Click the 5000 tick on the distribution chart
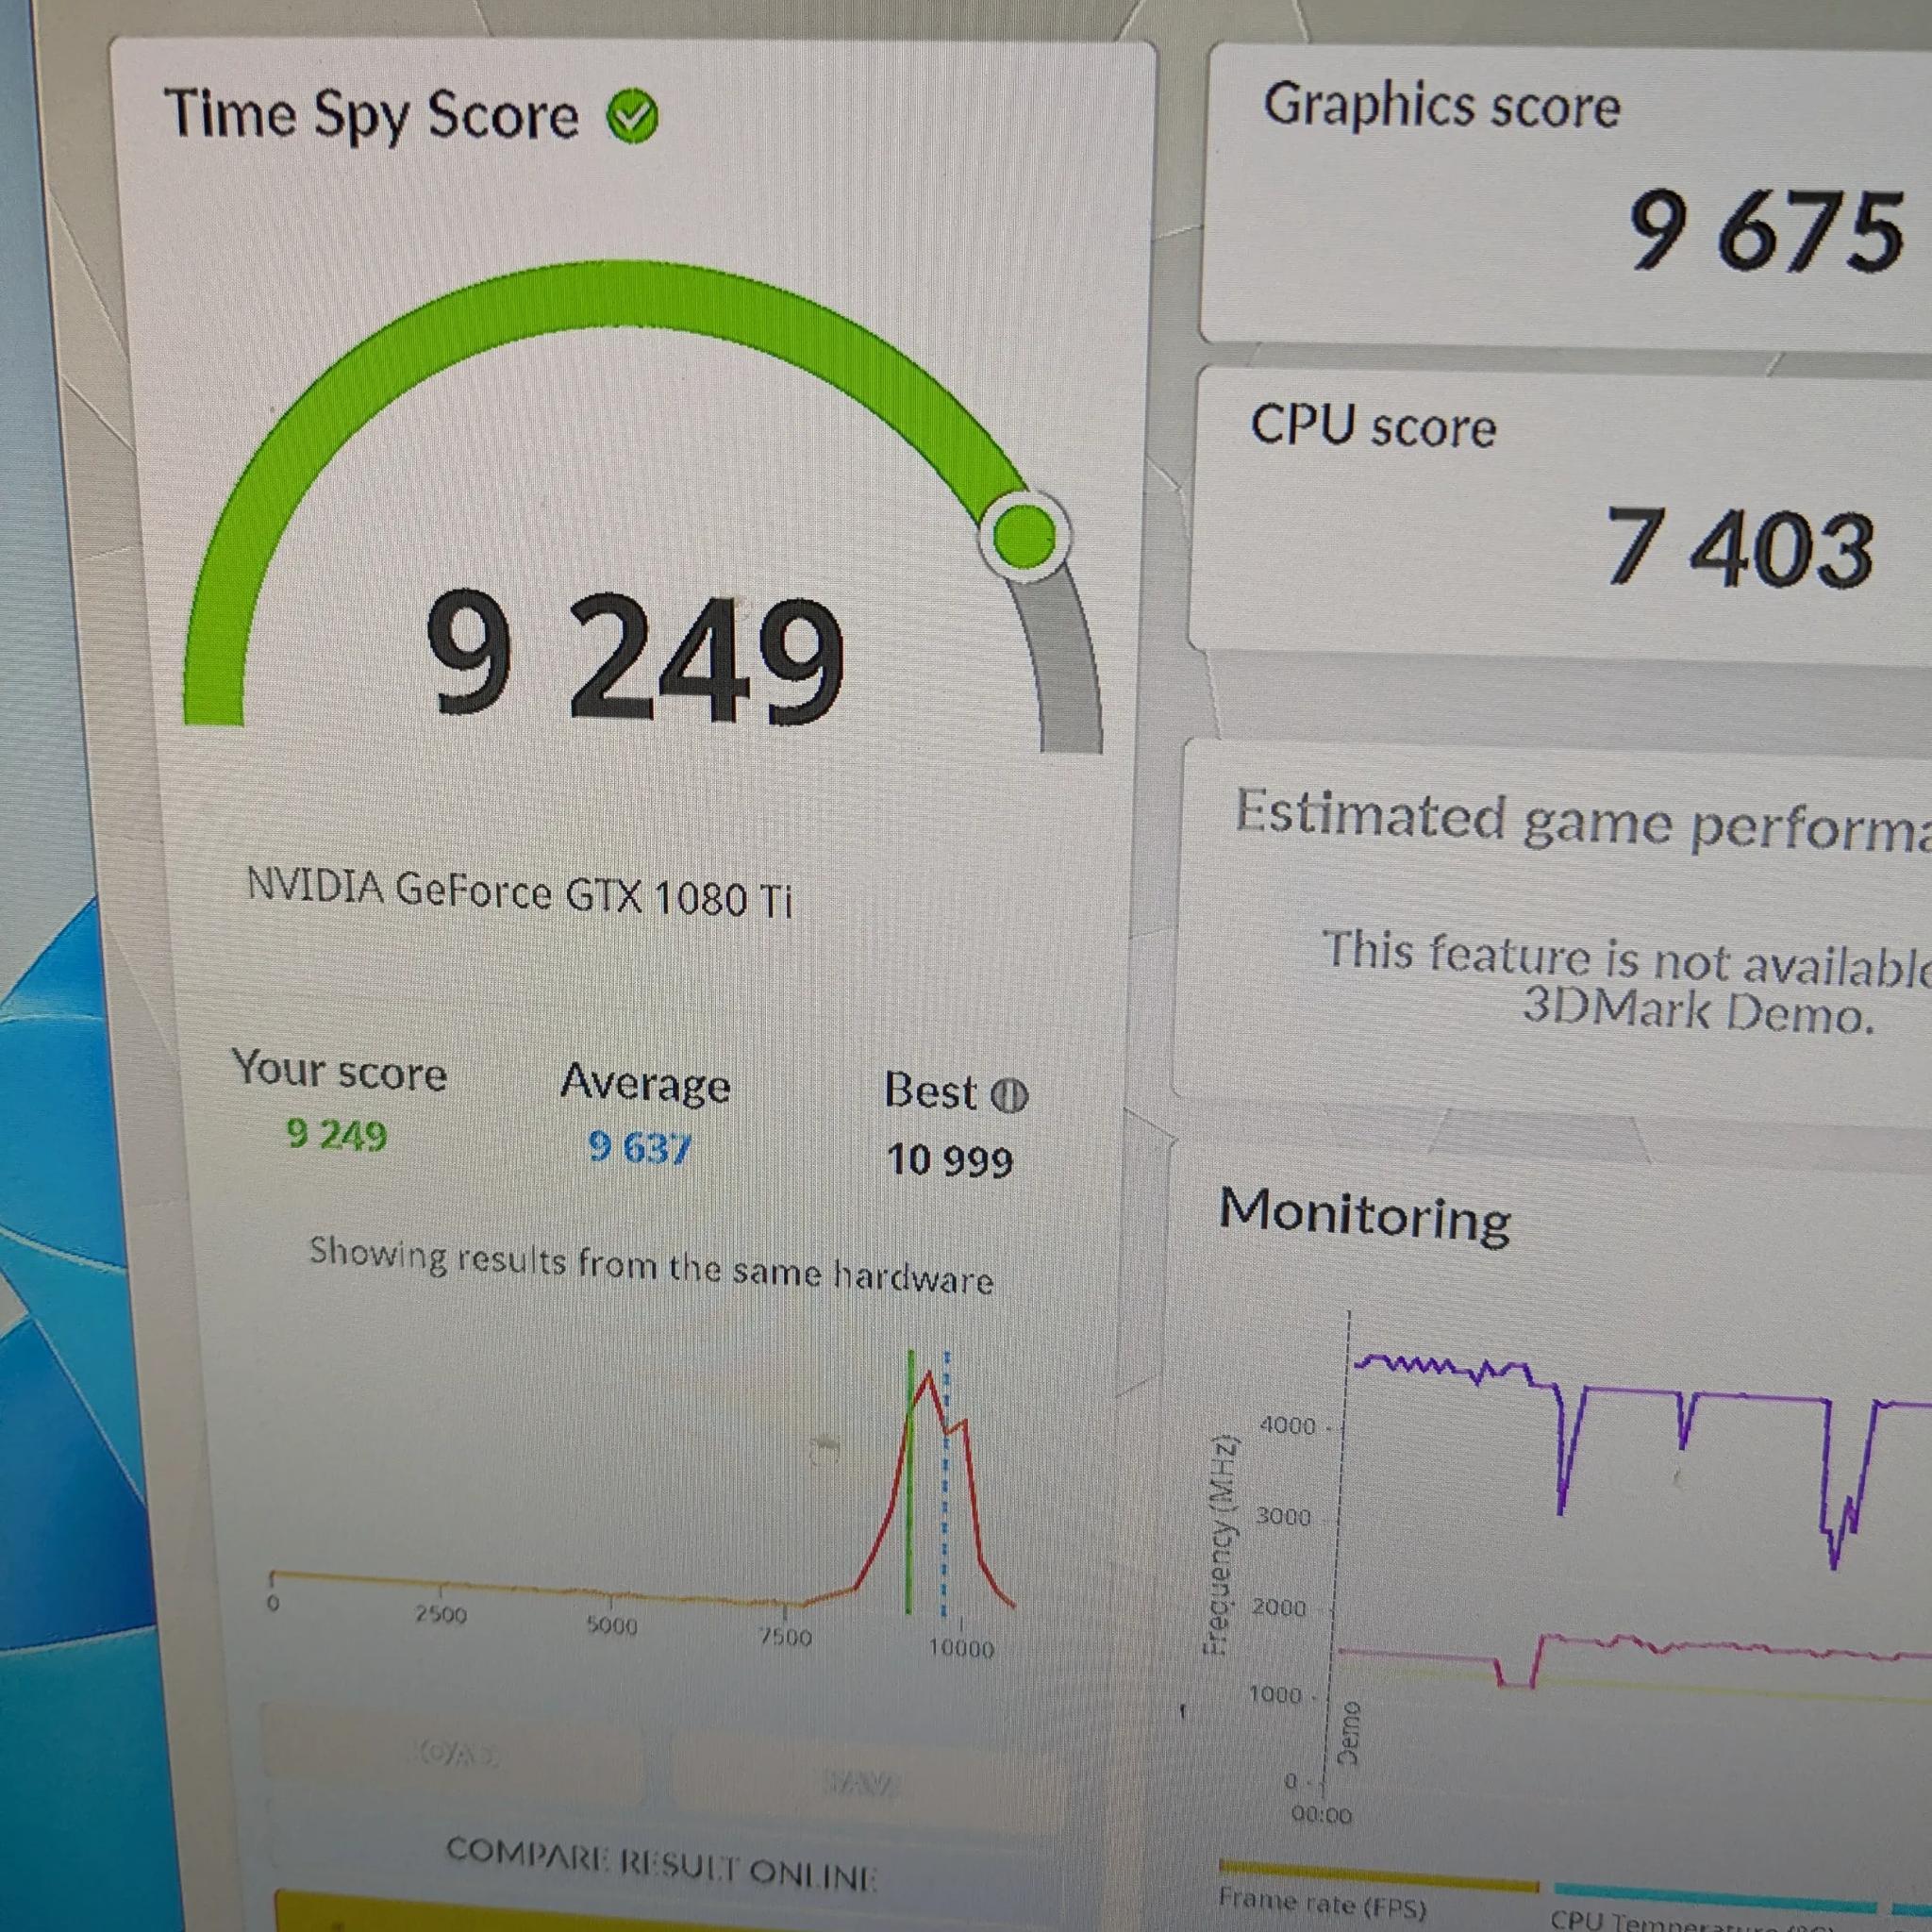Screen dimensions: 1932x1932 click(612, 1626)
